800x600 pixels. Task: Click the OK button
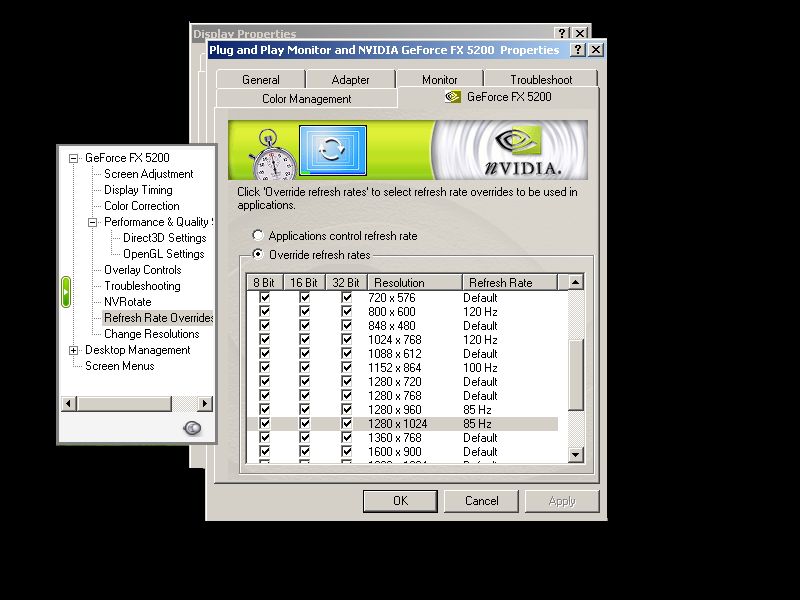[x=401, y=501]
